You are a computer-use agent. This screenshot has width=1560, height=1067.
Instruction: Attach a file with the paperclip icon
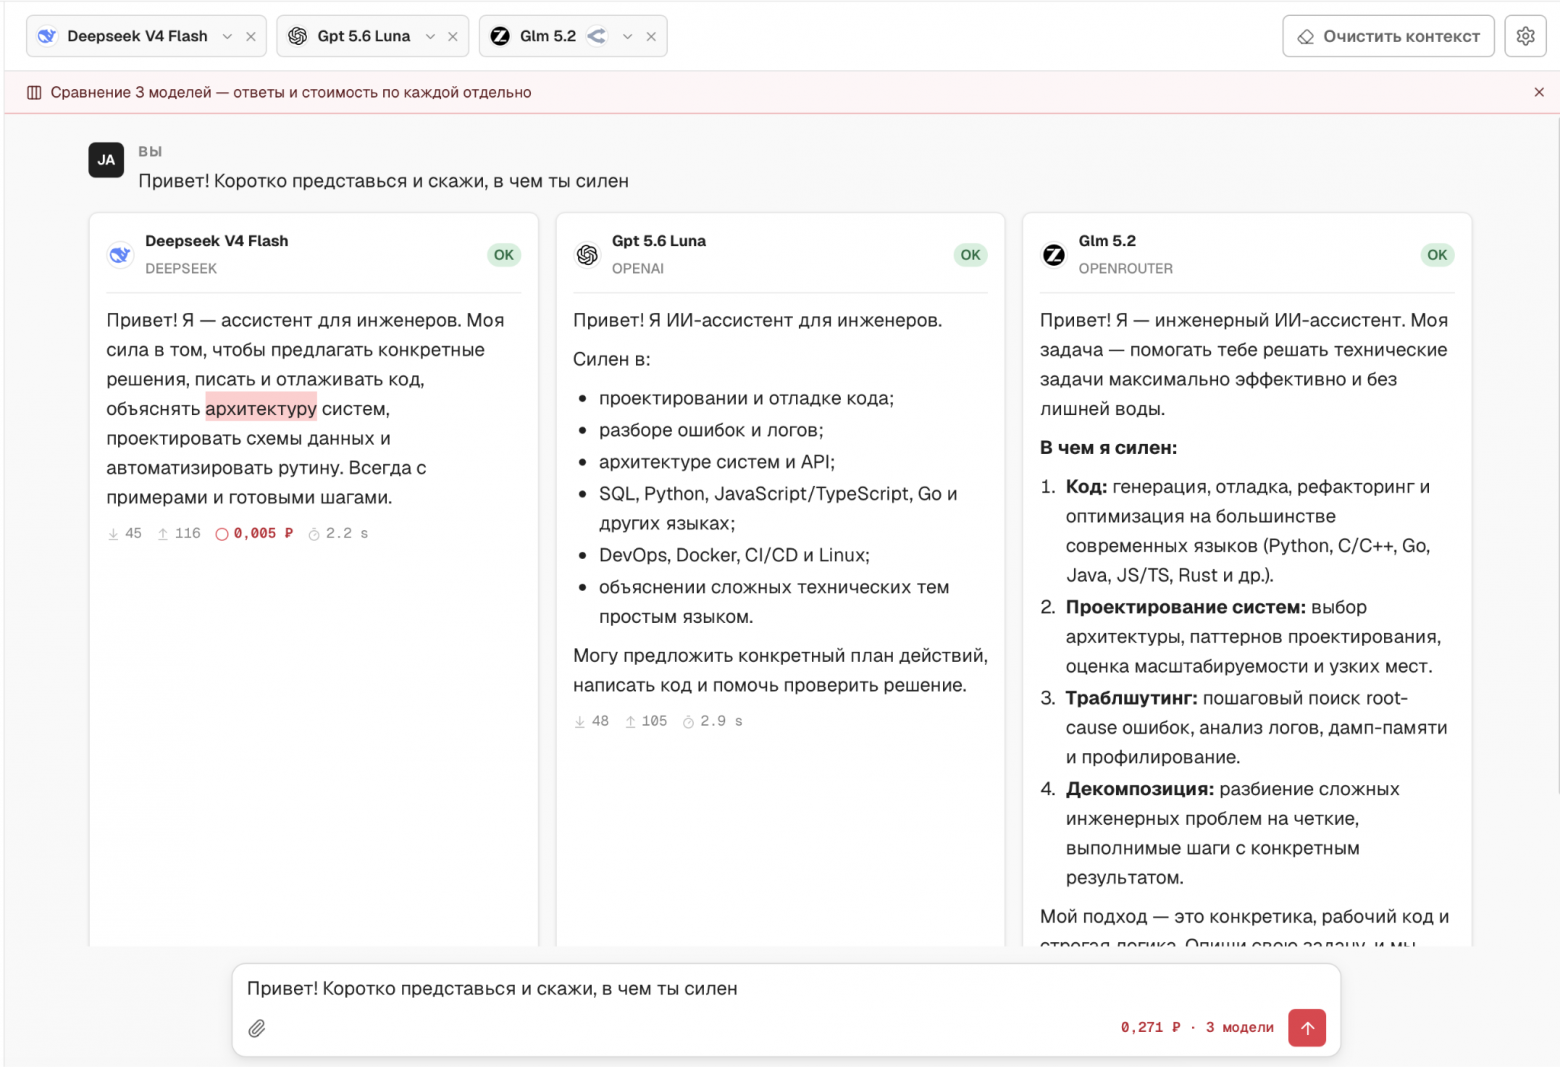(x=257, y=1028)
